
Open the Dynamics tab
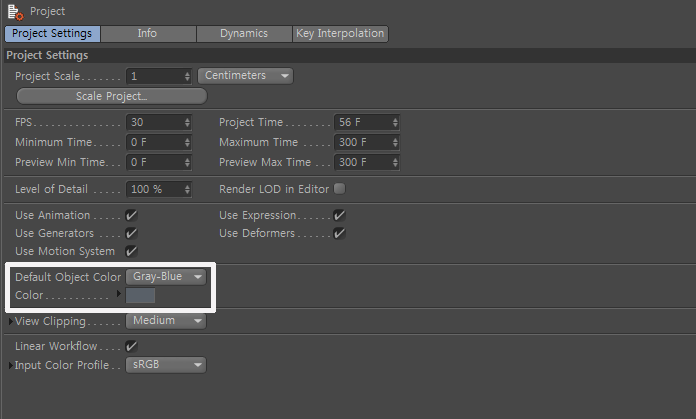click(x=244, y=34)
